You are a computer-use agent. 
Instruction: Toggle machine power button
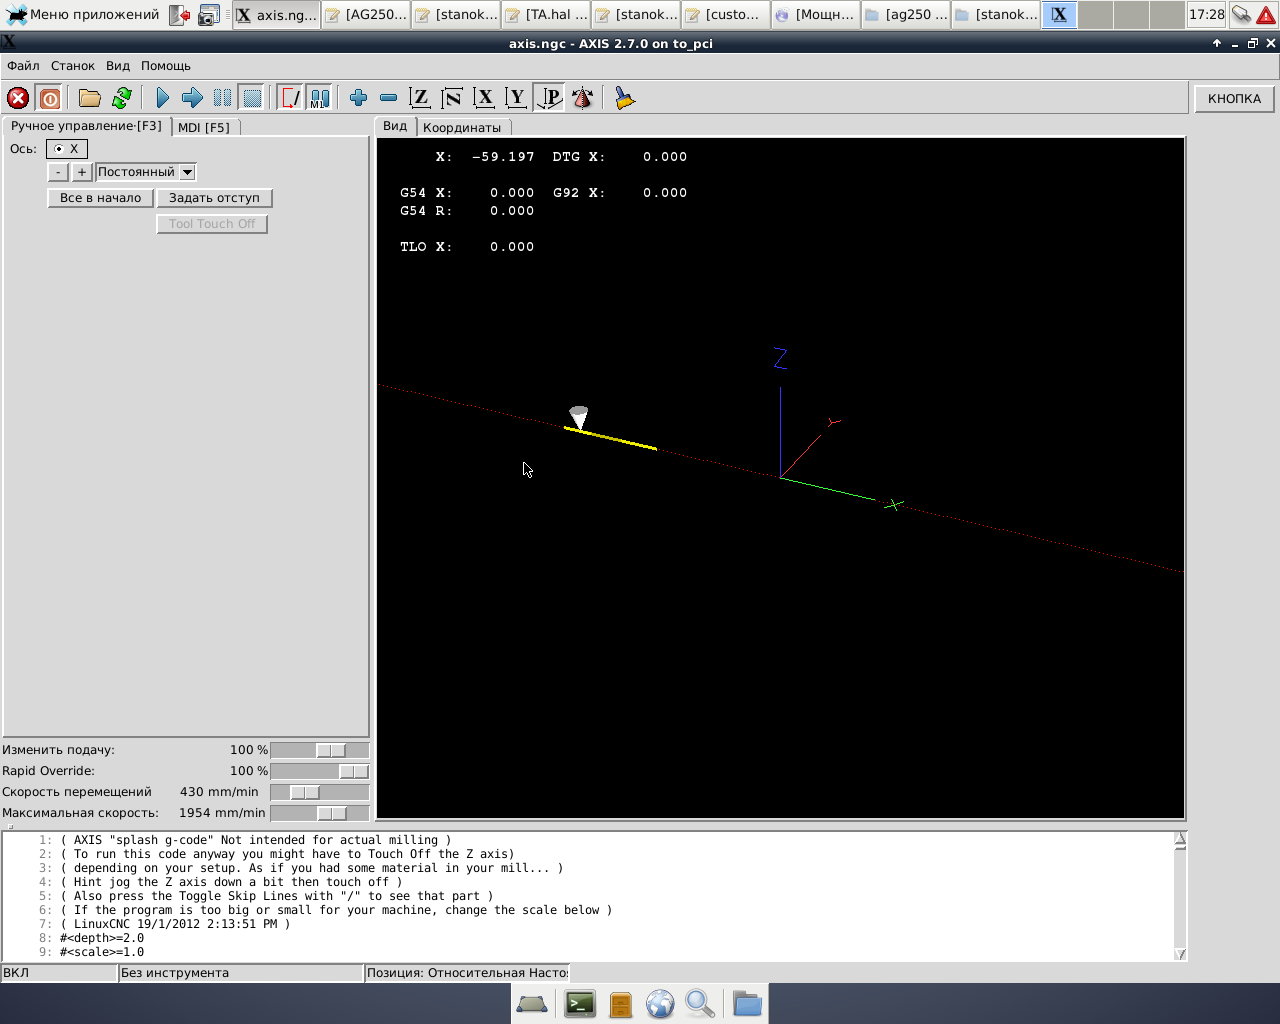49,98
